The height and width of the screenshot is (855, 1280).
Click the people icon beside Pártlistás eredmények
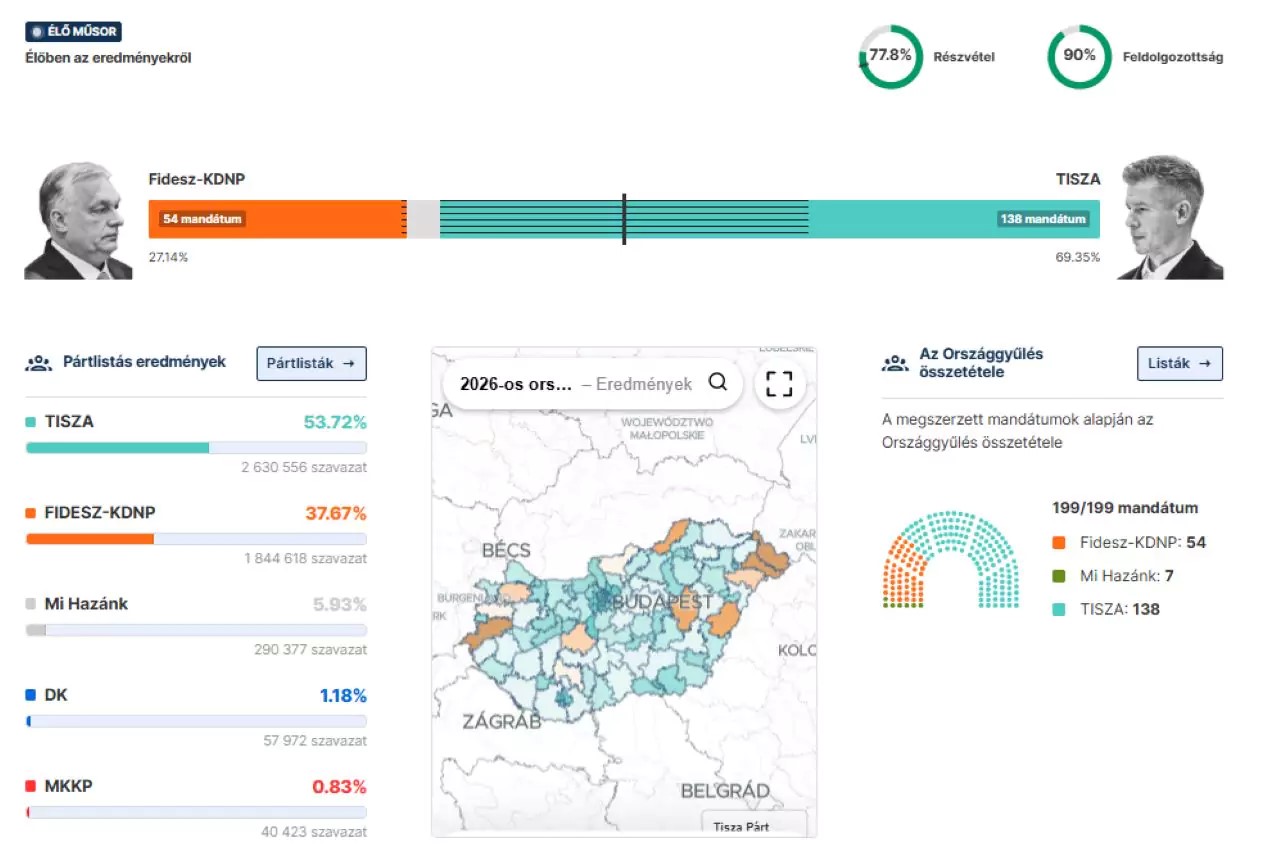[x=38, y=363]
